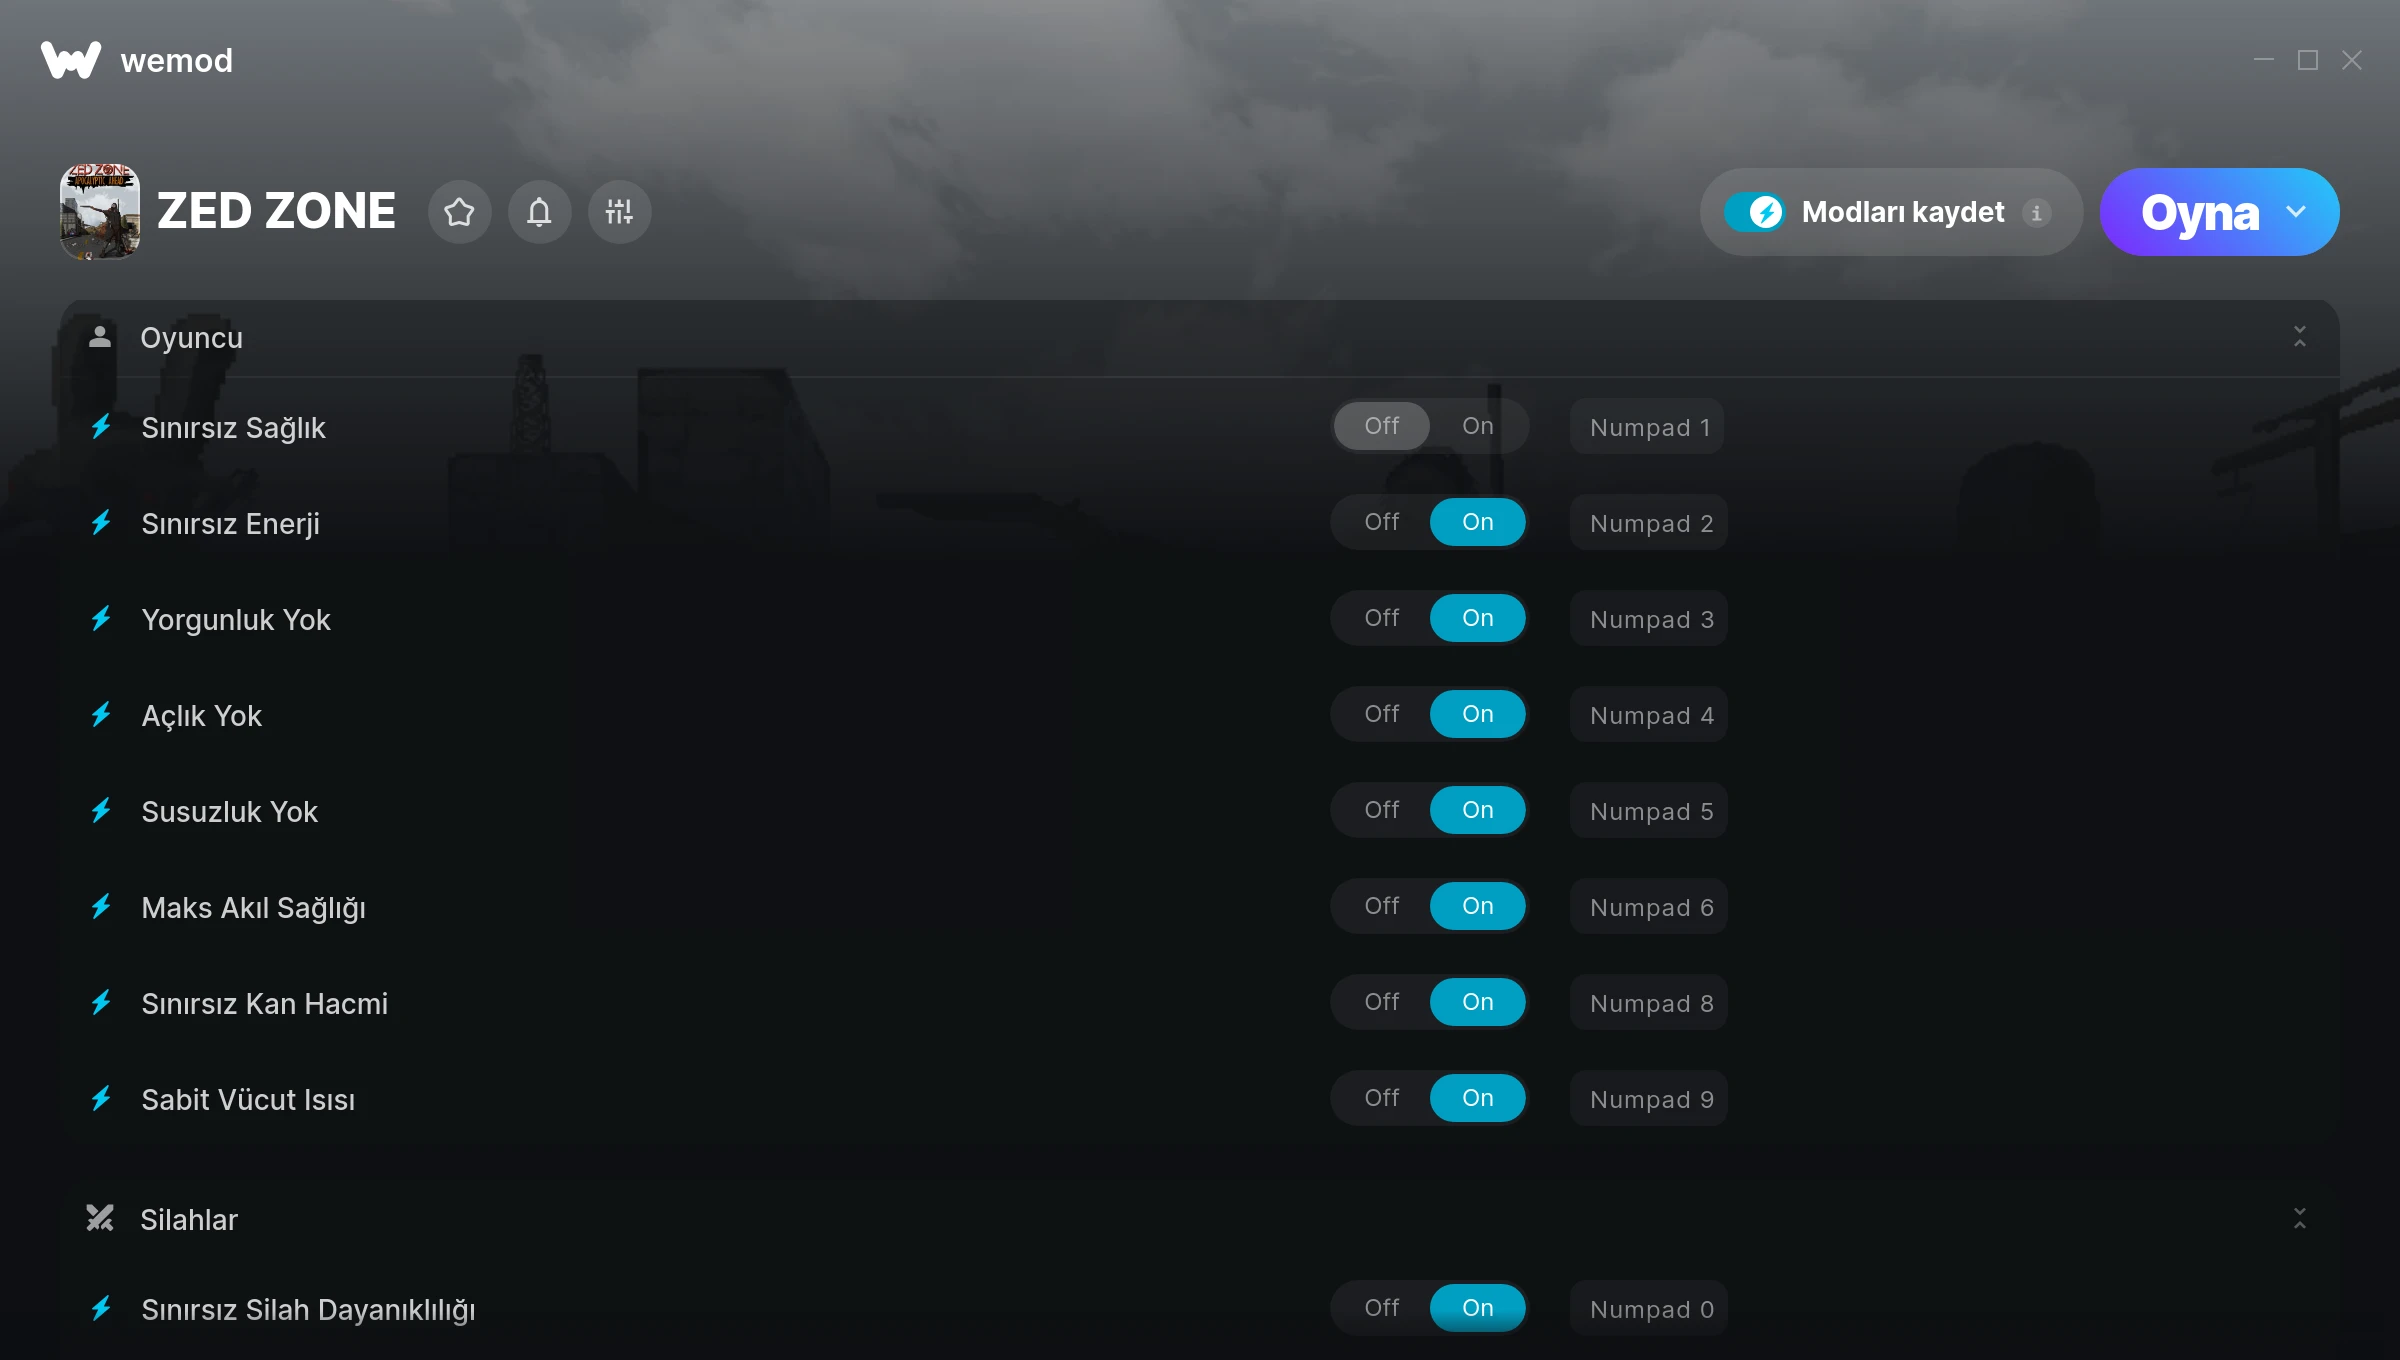
Task: Click lightning icon beside Sınırsız Enerji
Action: tap(101, 523)
